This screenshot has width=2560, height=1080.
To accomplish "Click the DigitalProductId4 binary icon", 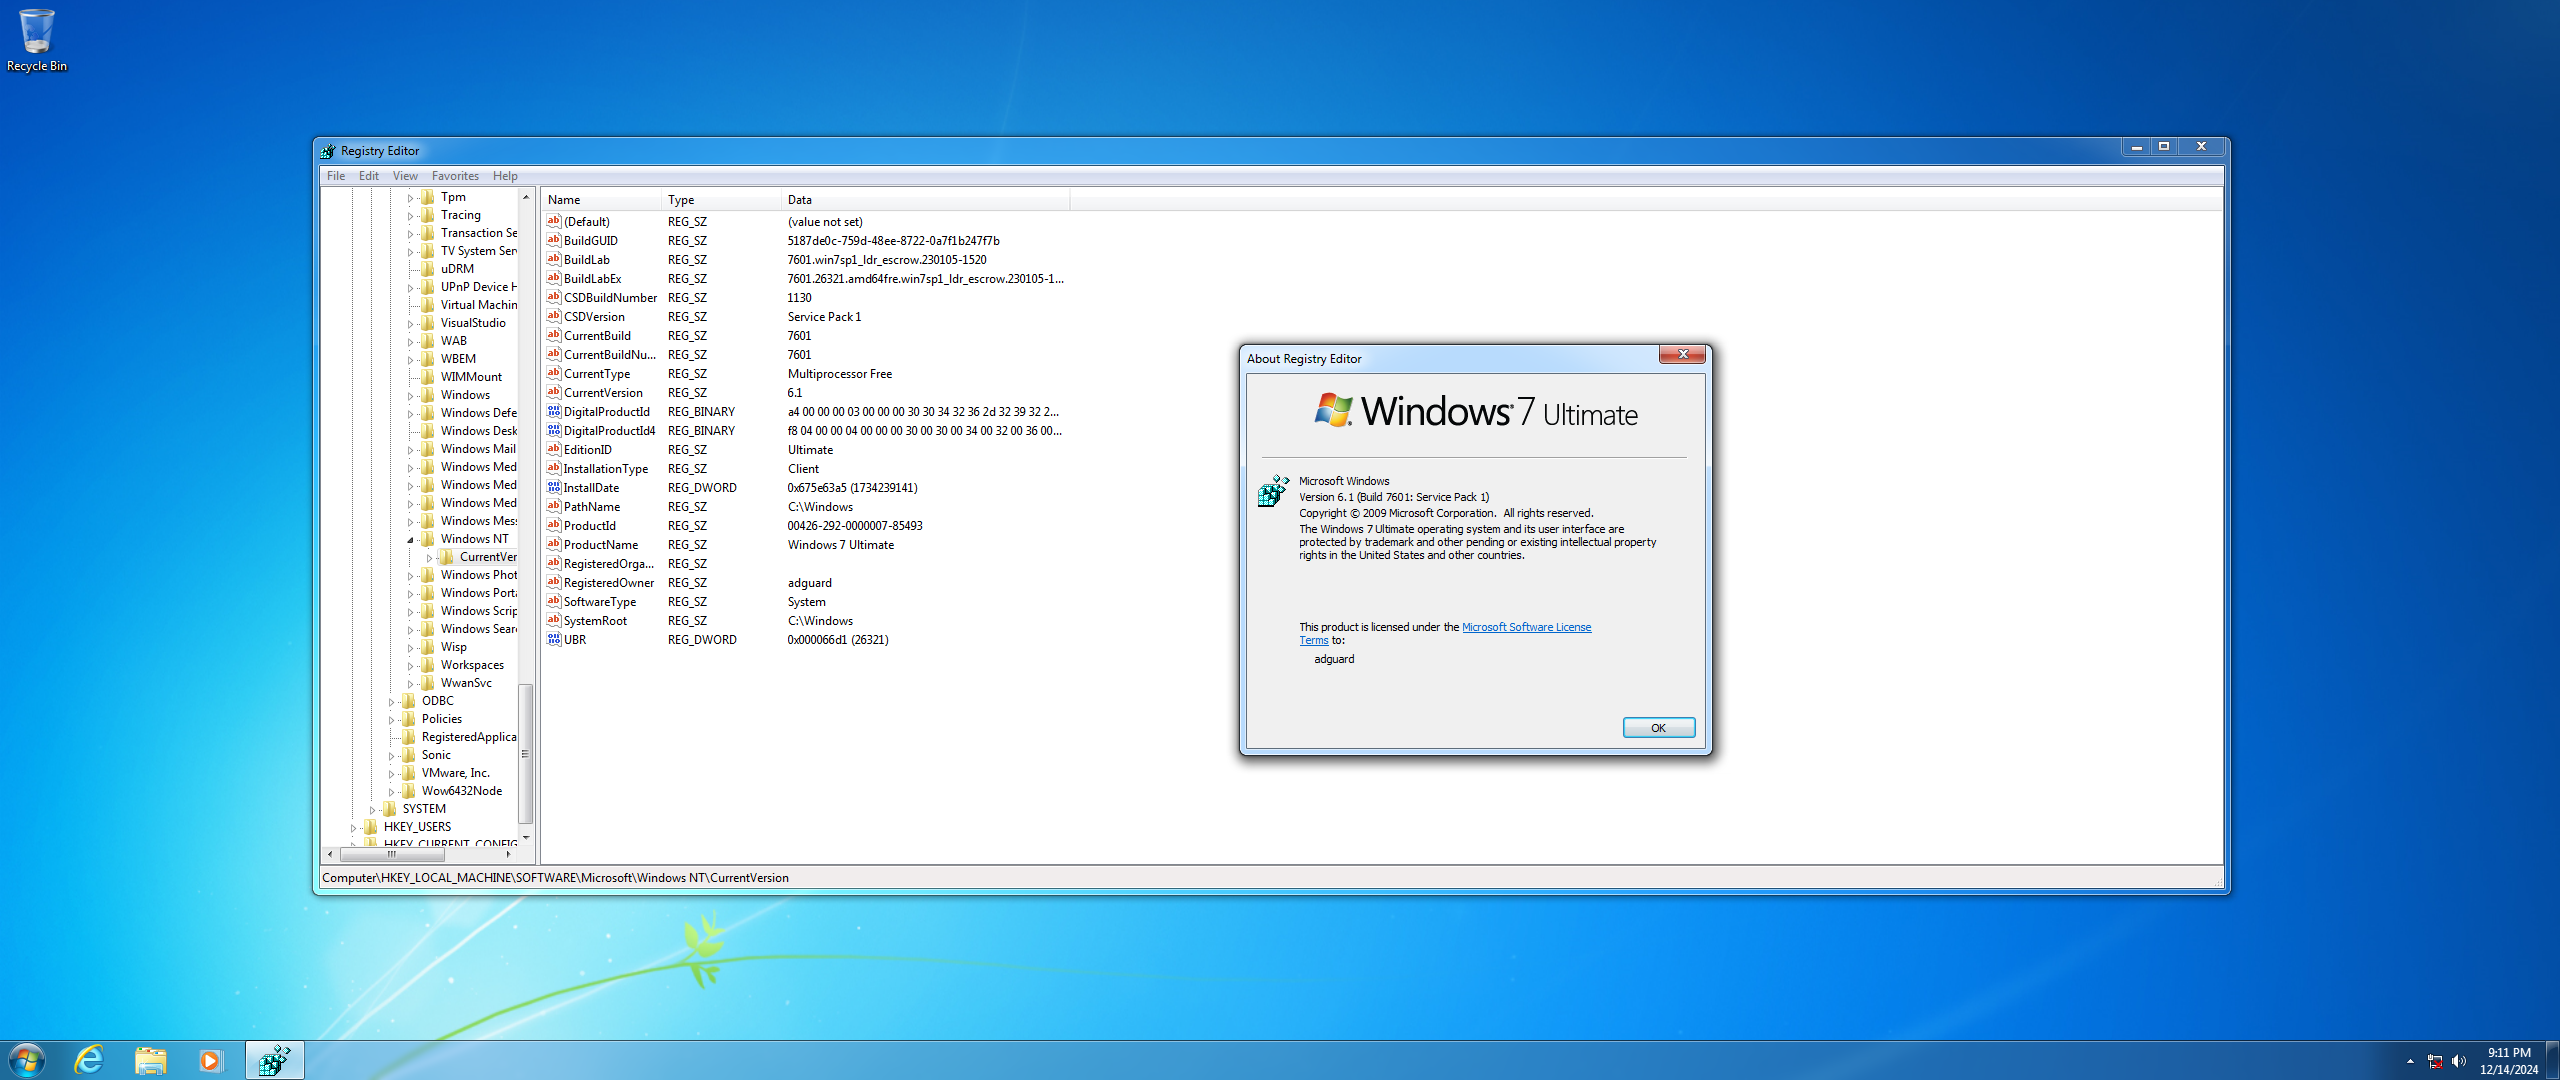I will point(553,430).
